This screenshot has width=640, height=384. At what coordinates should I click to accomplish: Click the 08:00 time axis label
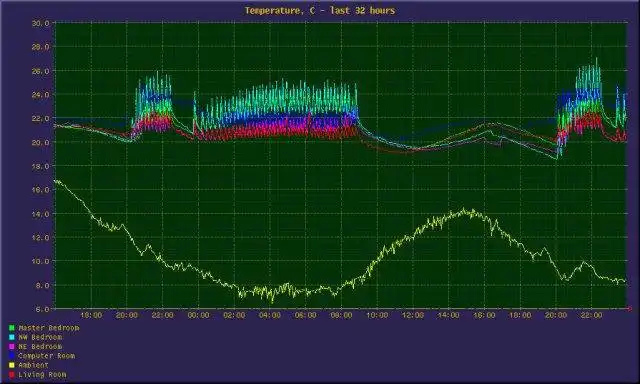(x=341, y=315)
